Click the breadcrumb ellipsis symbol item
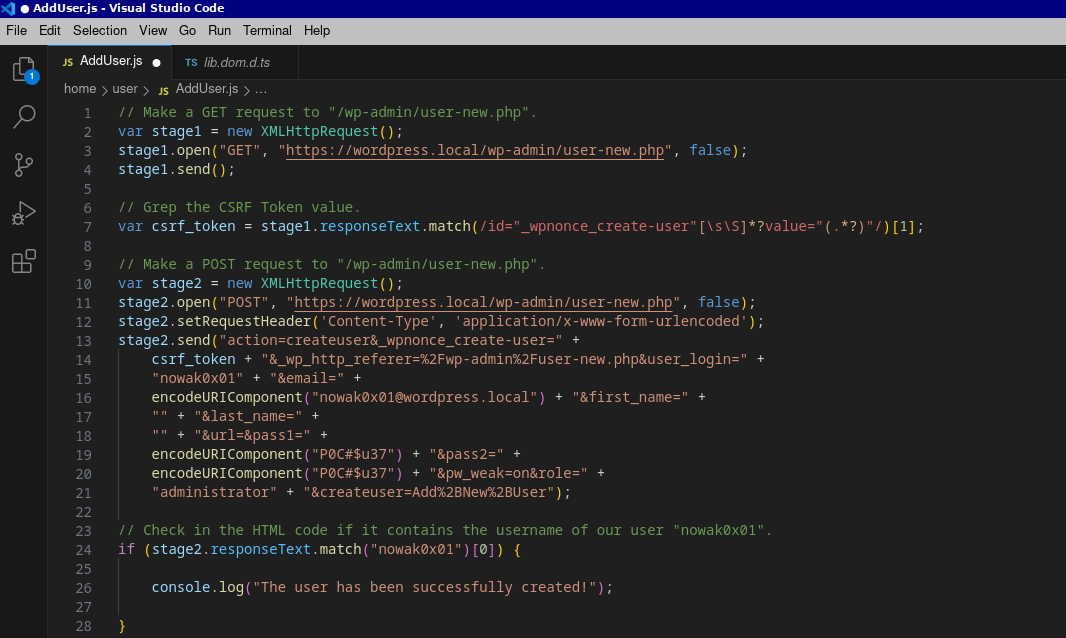The image size is (1066, 638). pos(260,89)
